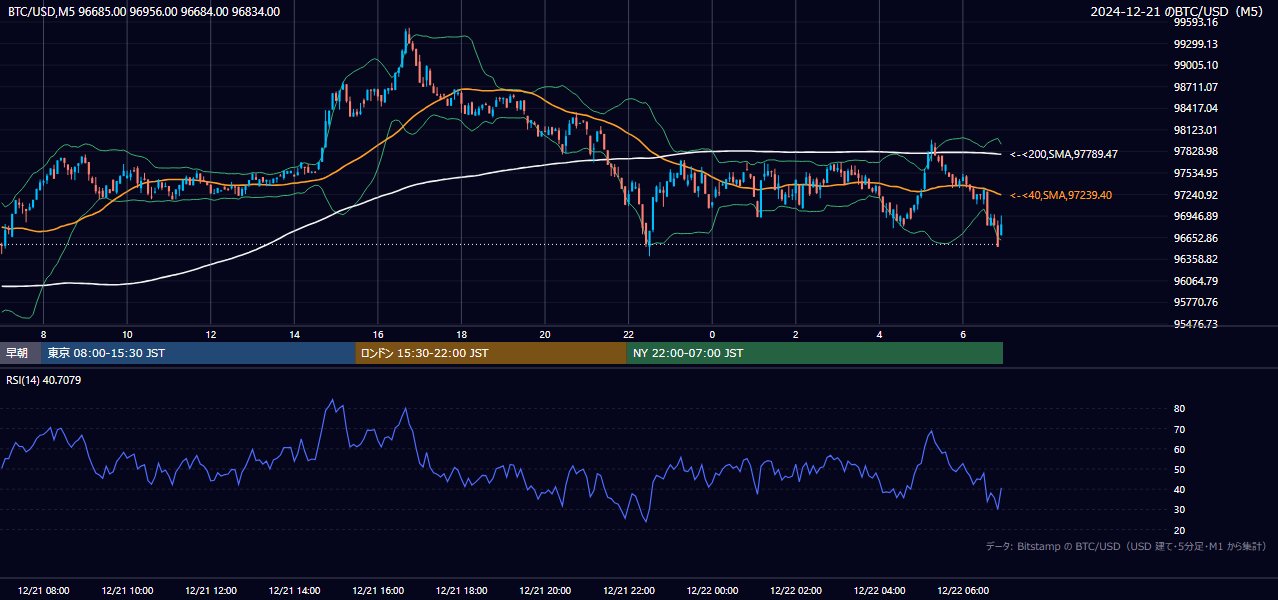Viewport: 1278px width, 600px height.
Task: Click the RSI(14) 40.7079 indicator label
Action: tap(44, 380)
